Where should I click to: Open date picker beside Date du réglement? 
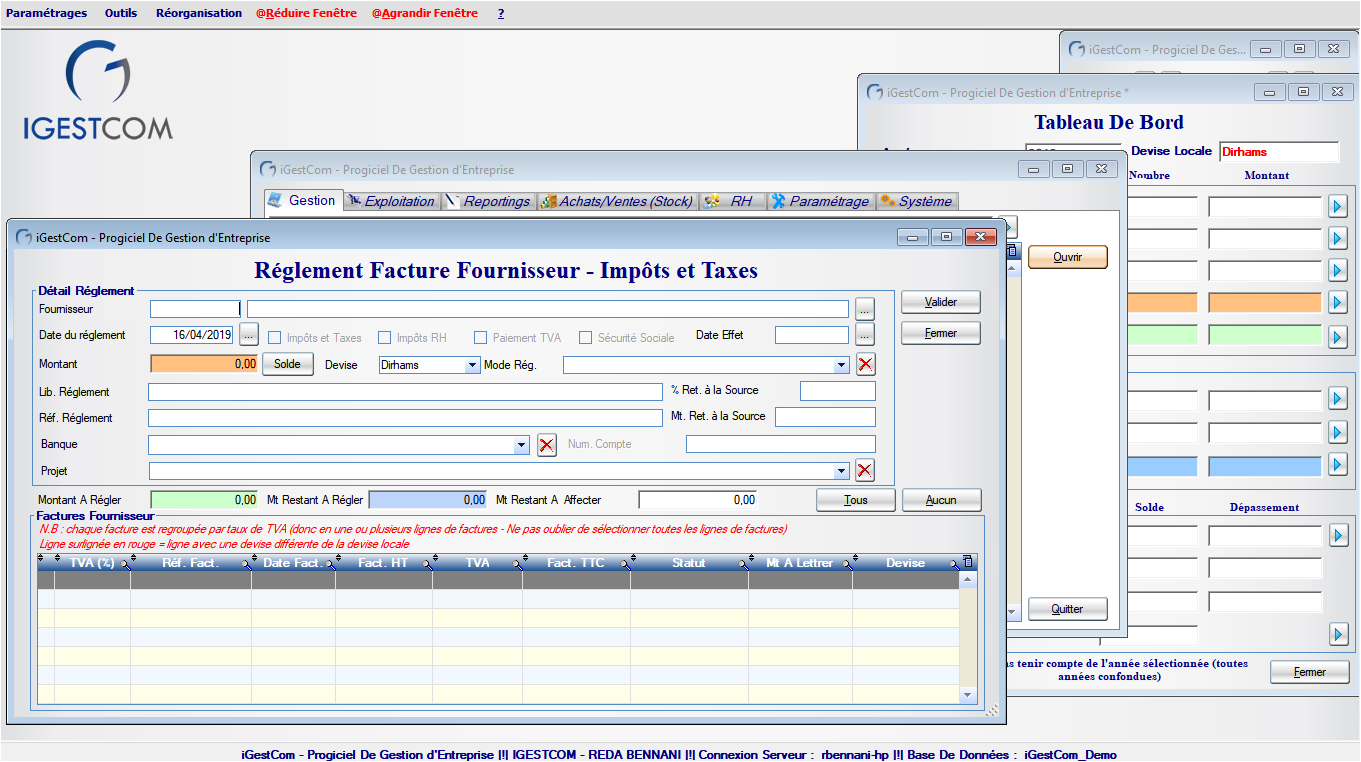pos(249,334)
